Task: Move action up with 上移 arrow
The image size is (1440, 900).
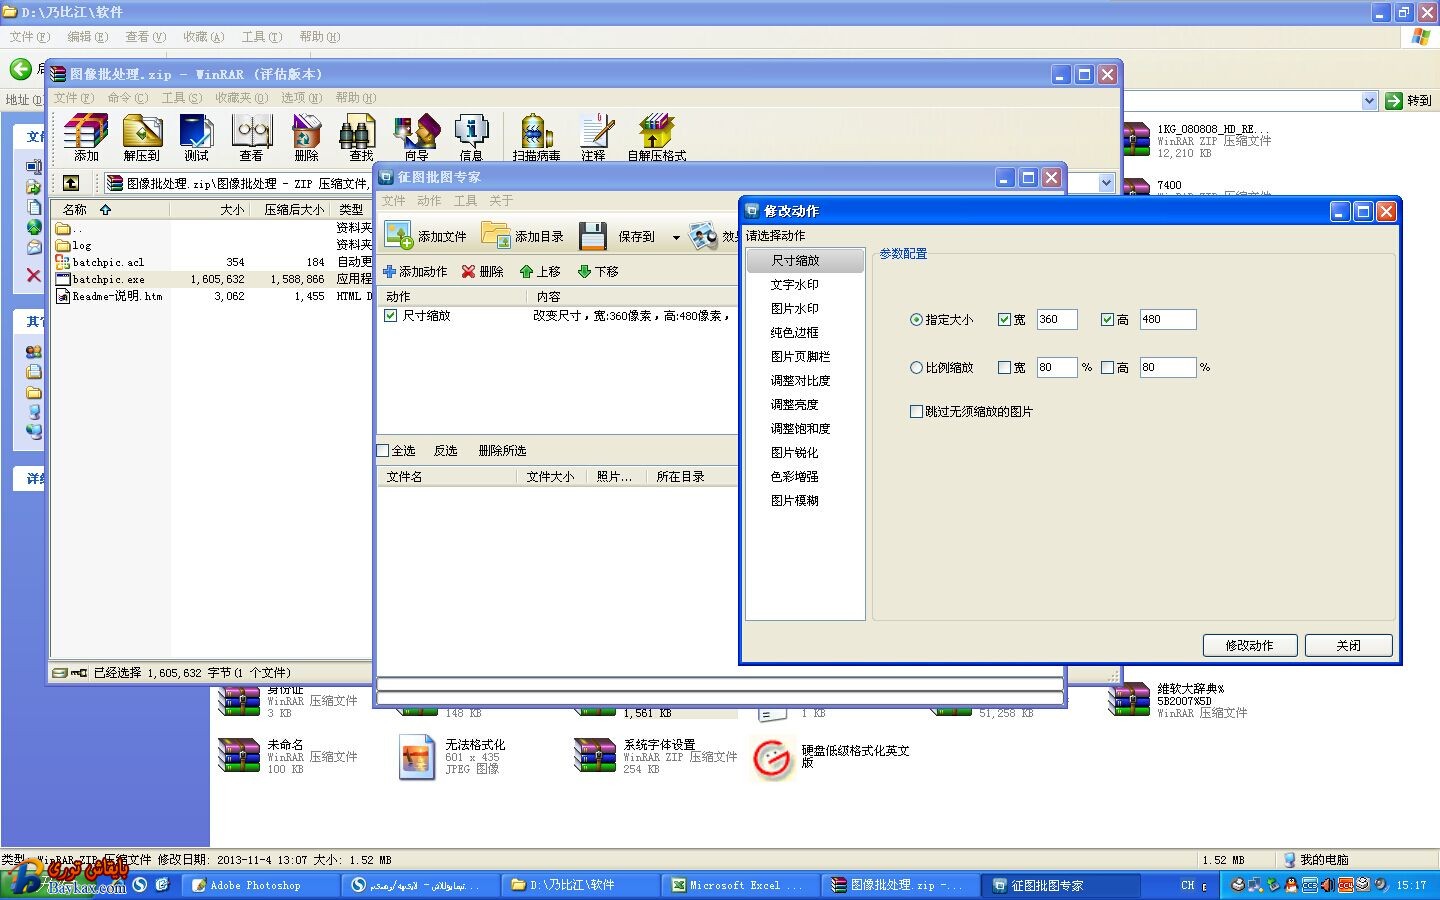Action: [540, 272]
